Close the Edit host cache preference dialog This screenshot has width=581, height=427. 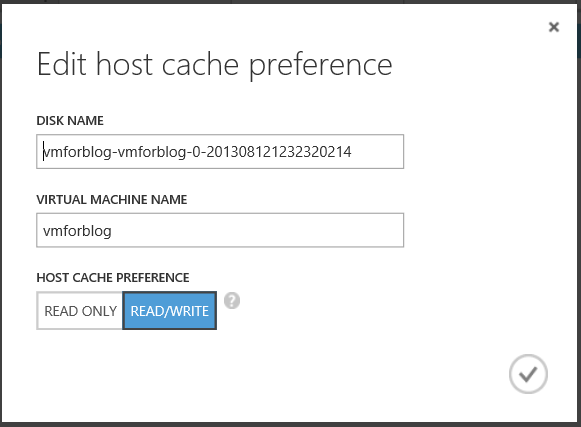tap(554, 27)
